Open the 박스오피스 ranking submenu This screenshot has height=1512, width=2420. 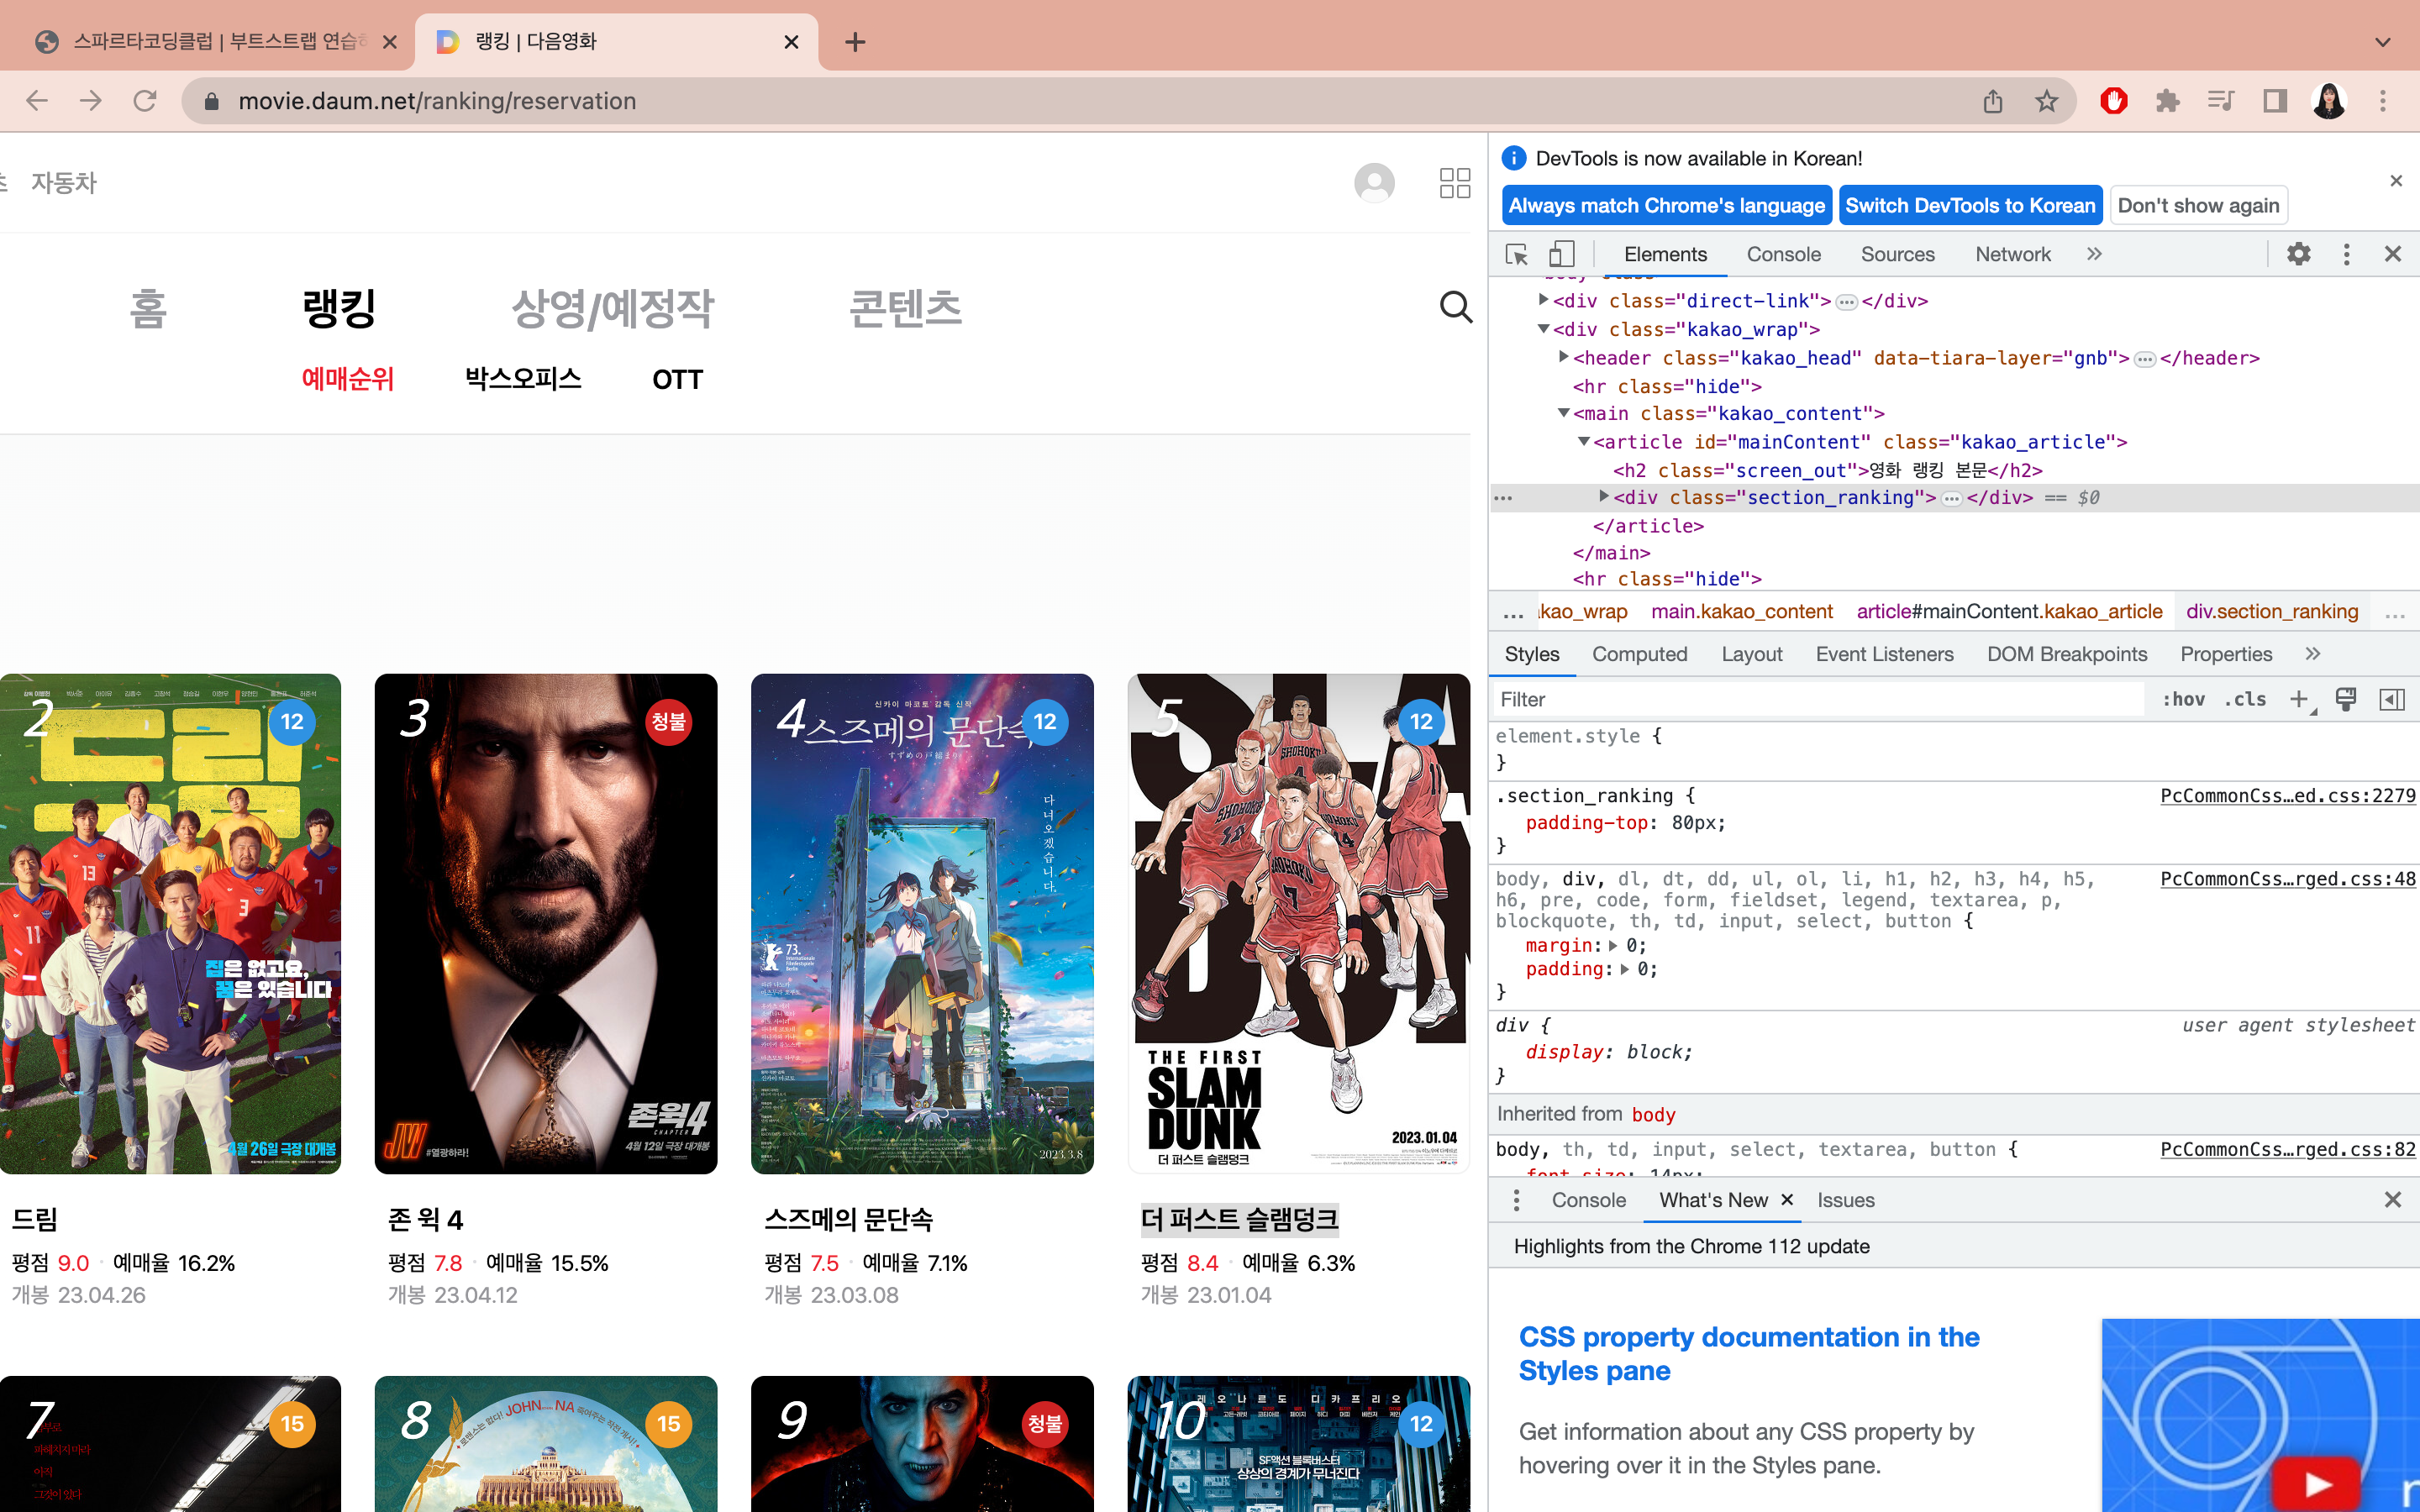pyautogui.click(x=523, y=379)
